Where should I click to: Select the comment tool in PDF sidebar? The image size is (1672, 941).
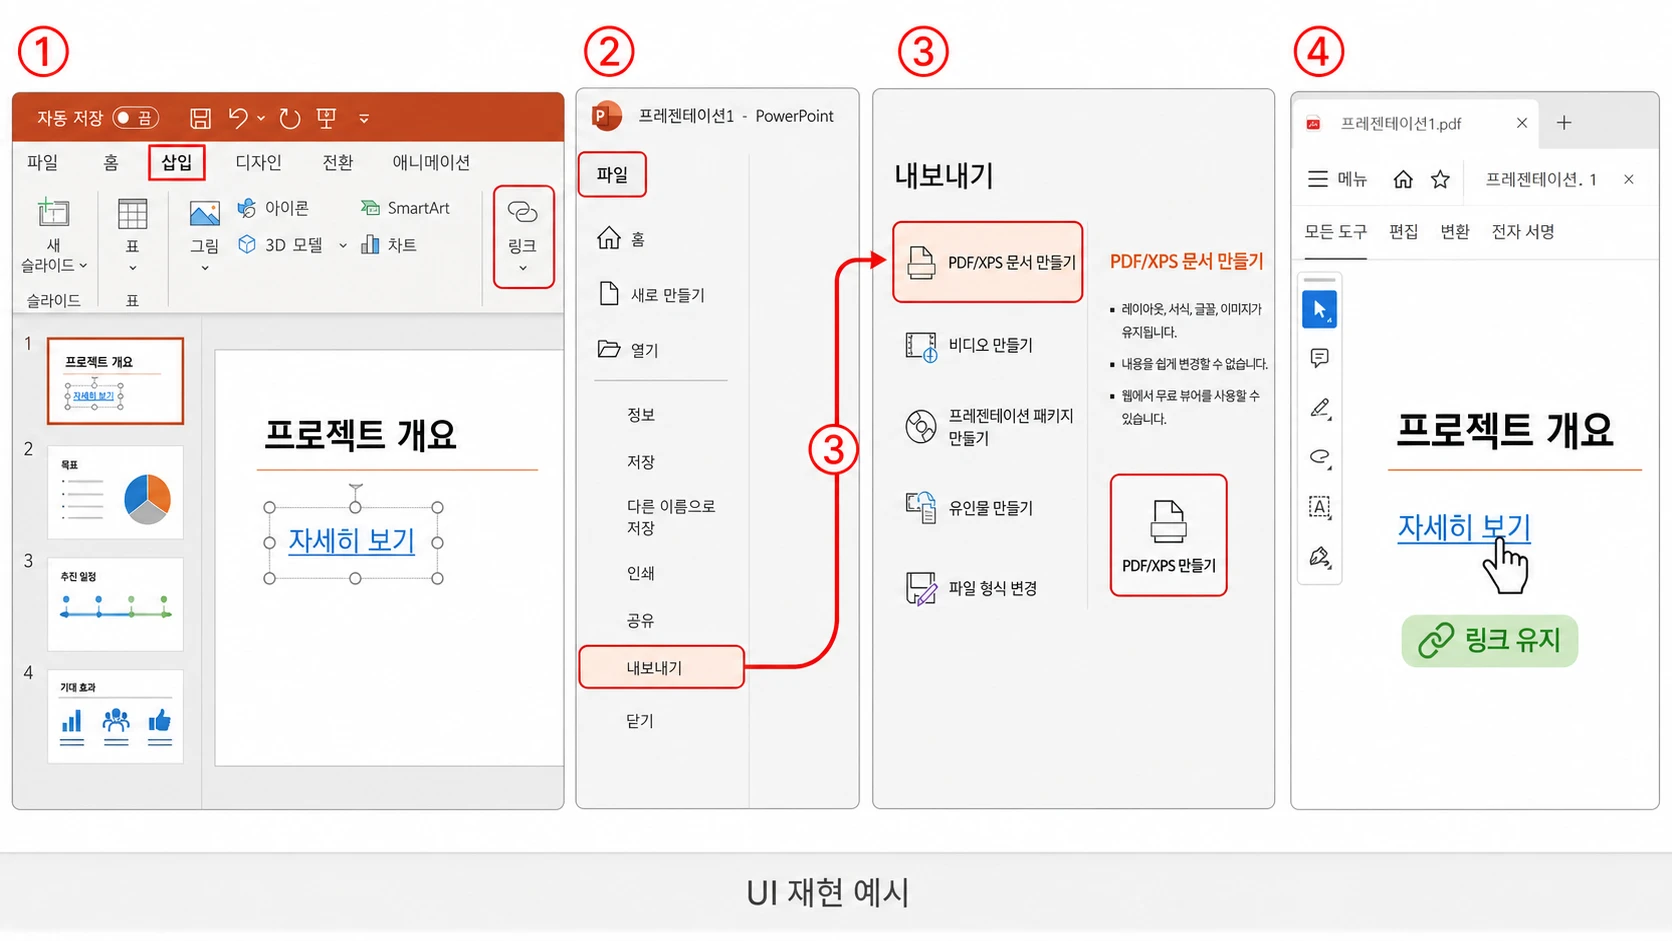point(1320,358)
